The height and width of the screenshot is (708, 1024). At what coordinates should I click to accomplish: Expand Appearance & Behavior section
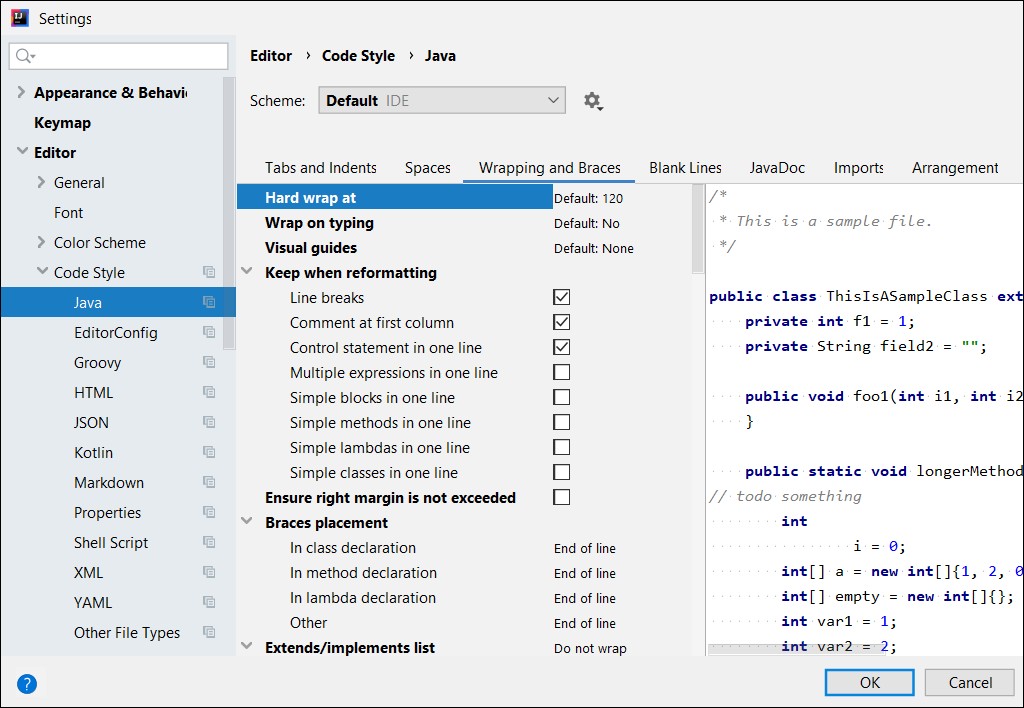click(x=22, y=92)
